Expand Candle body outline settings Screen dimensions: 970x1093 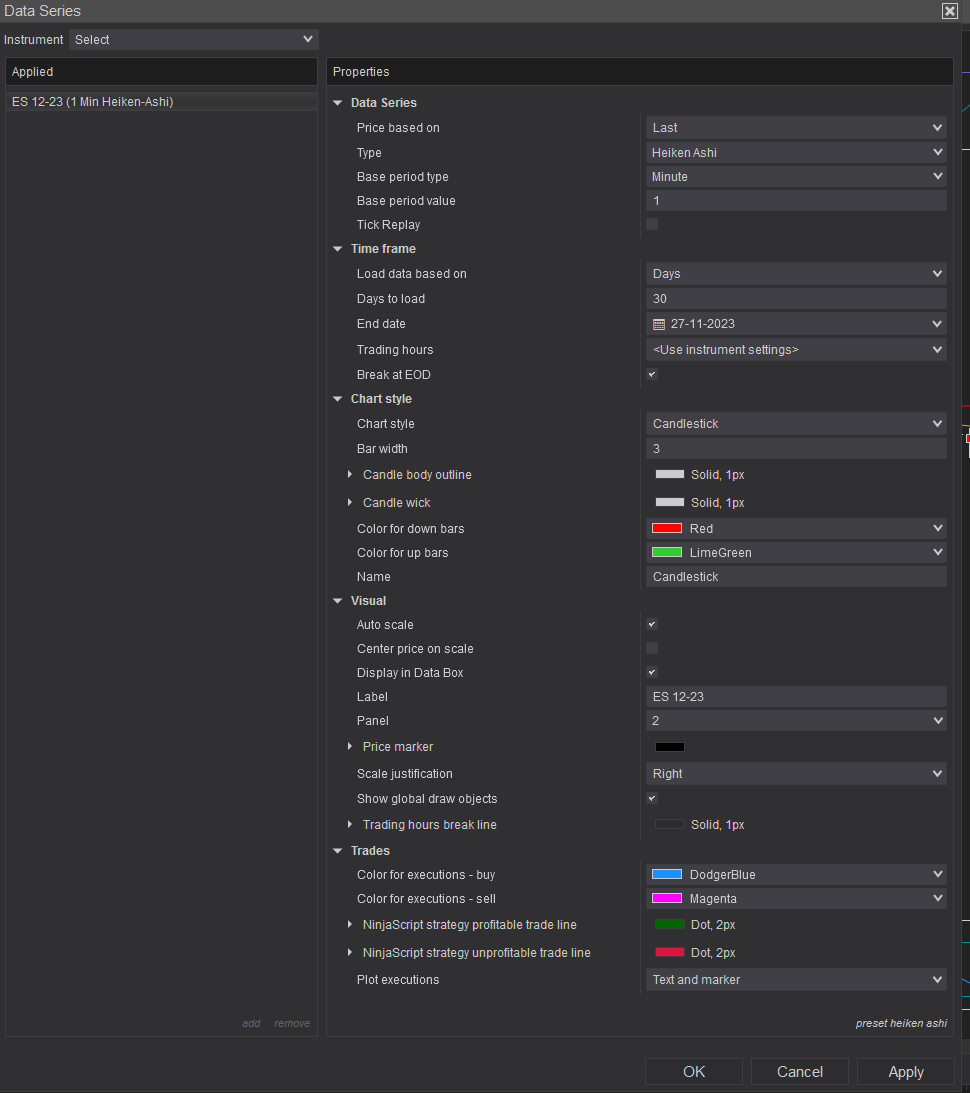click(x=350, y=475)
